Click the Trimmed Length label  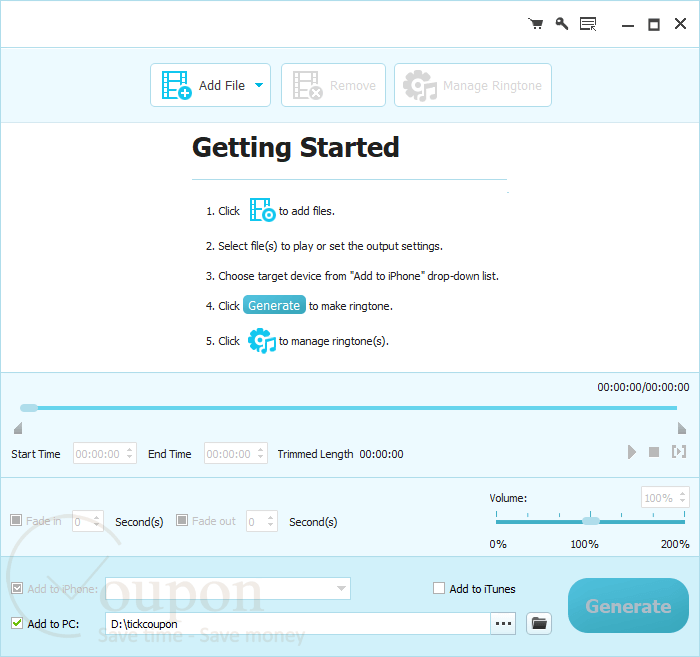pyautogui.click(x=315, y=454)
